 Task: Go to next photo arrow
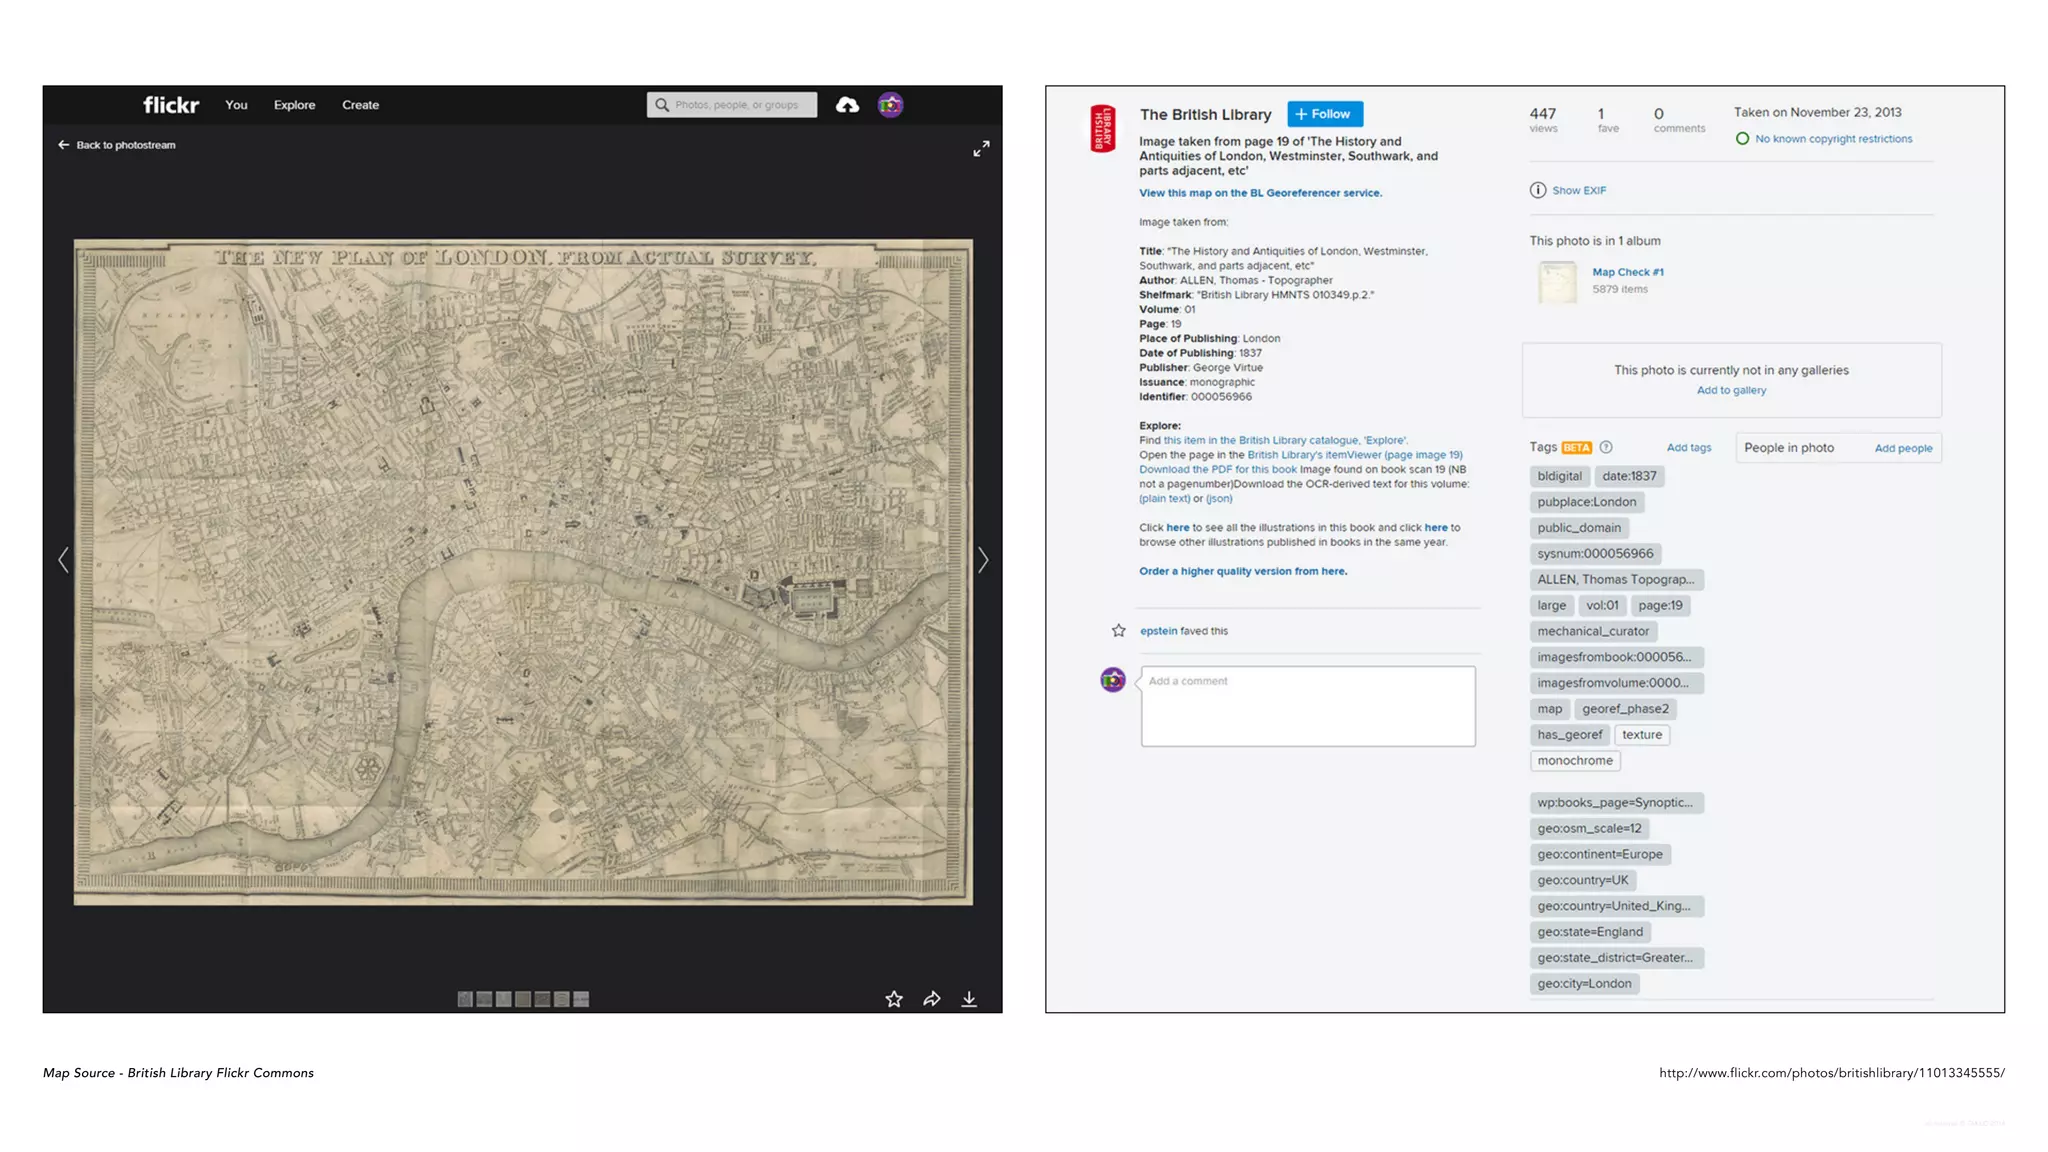click(x=983, y=560)
